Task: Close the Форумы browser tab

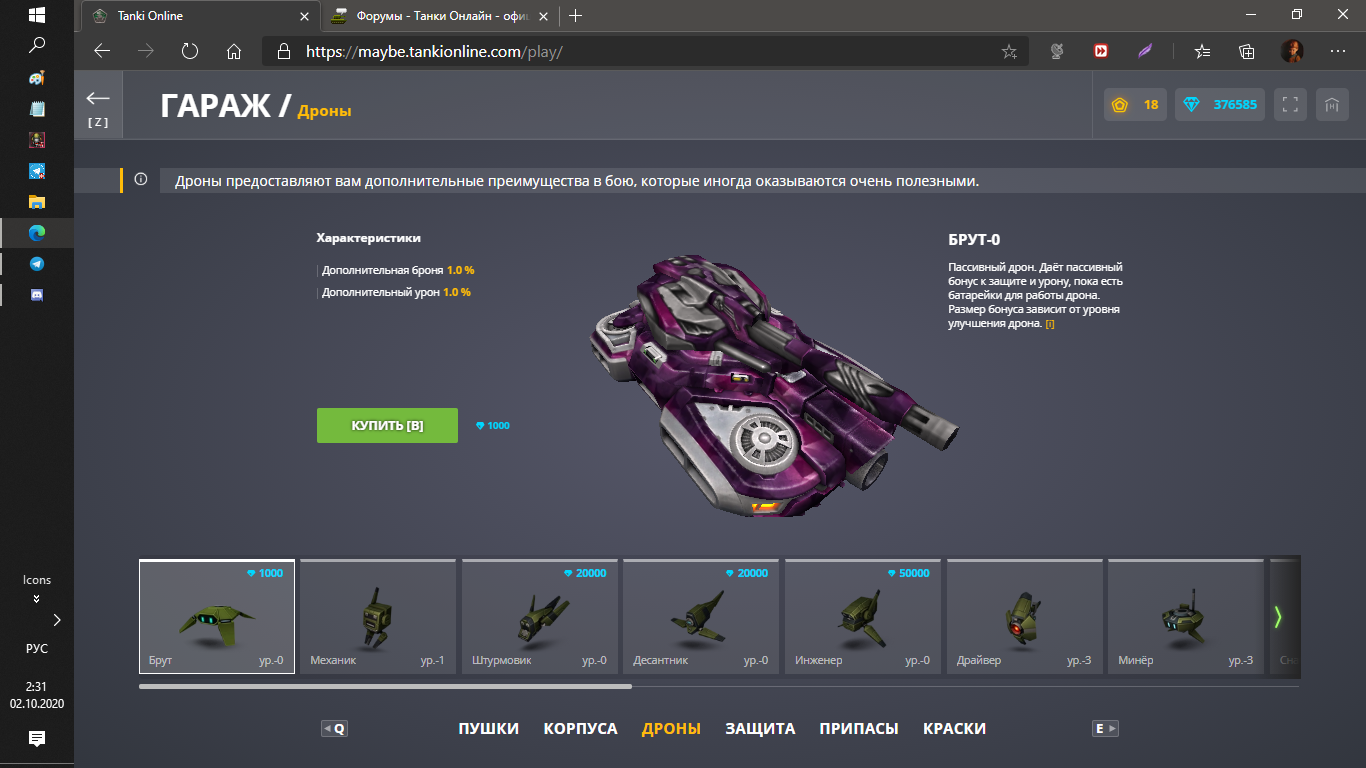Action: point(544,16)
